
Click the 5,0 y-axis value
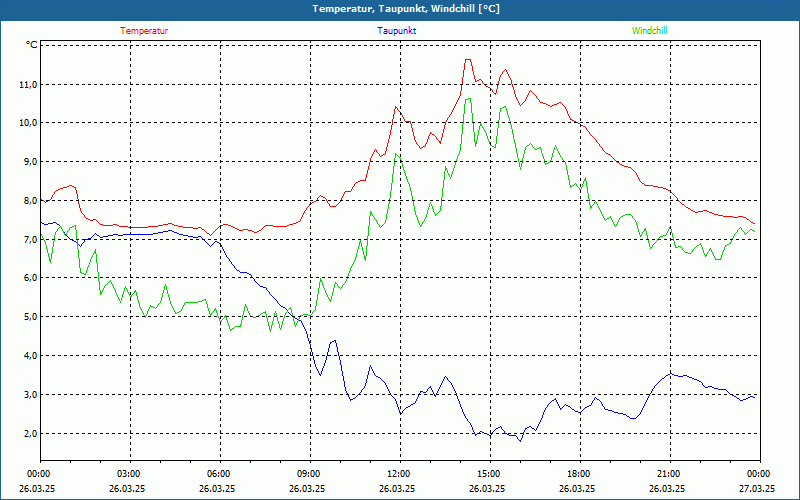coord(31,317)
